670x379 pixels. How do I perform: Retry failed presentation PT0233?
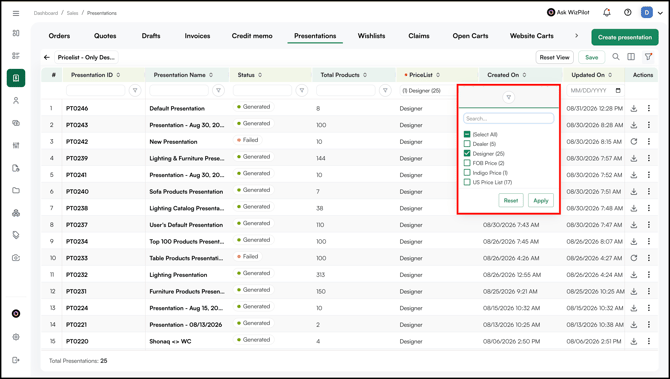pos(634,258)
